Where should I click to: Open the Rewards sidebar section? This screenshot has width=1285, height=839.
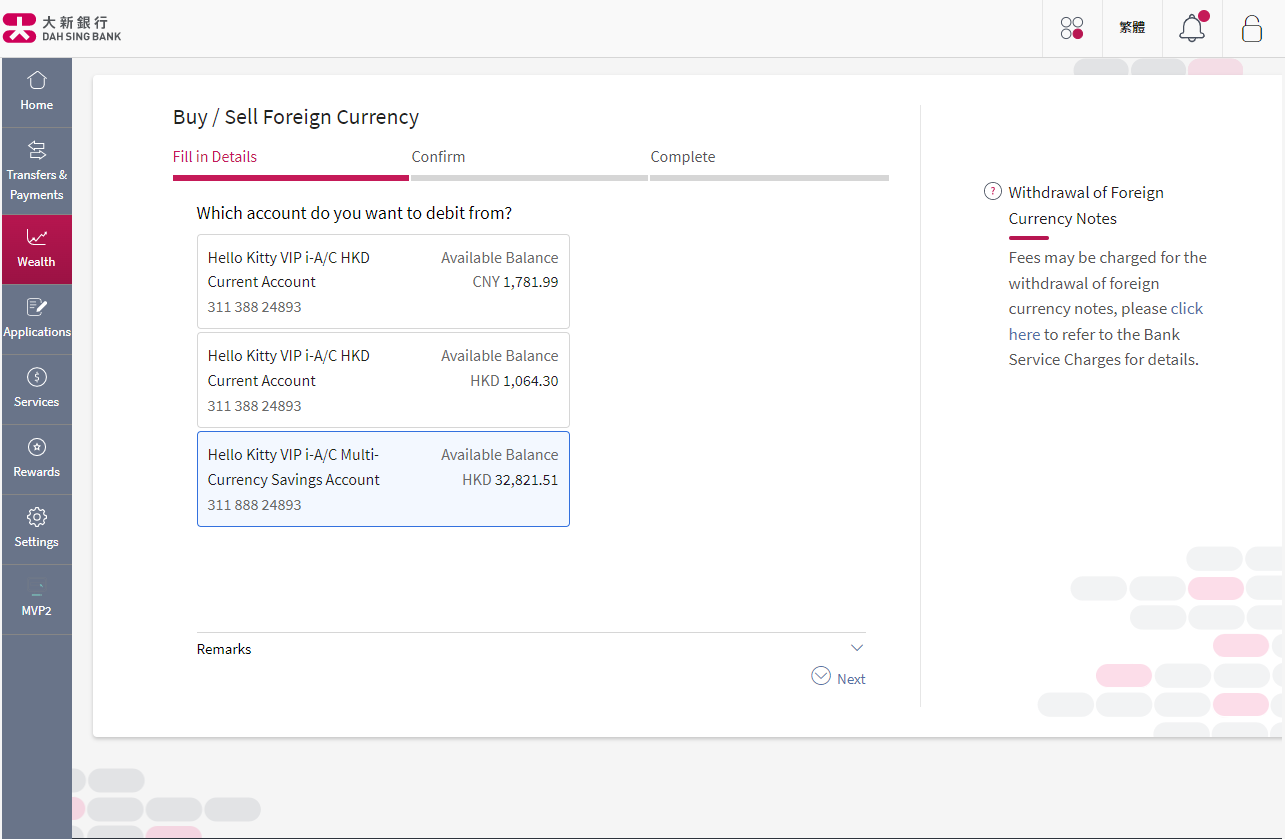click(36, 459)
